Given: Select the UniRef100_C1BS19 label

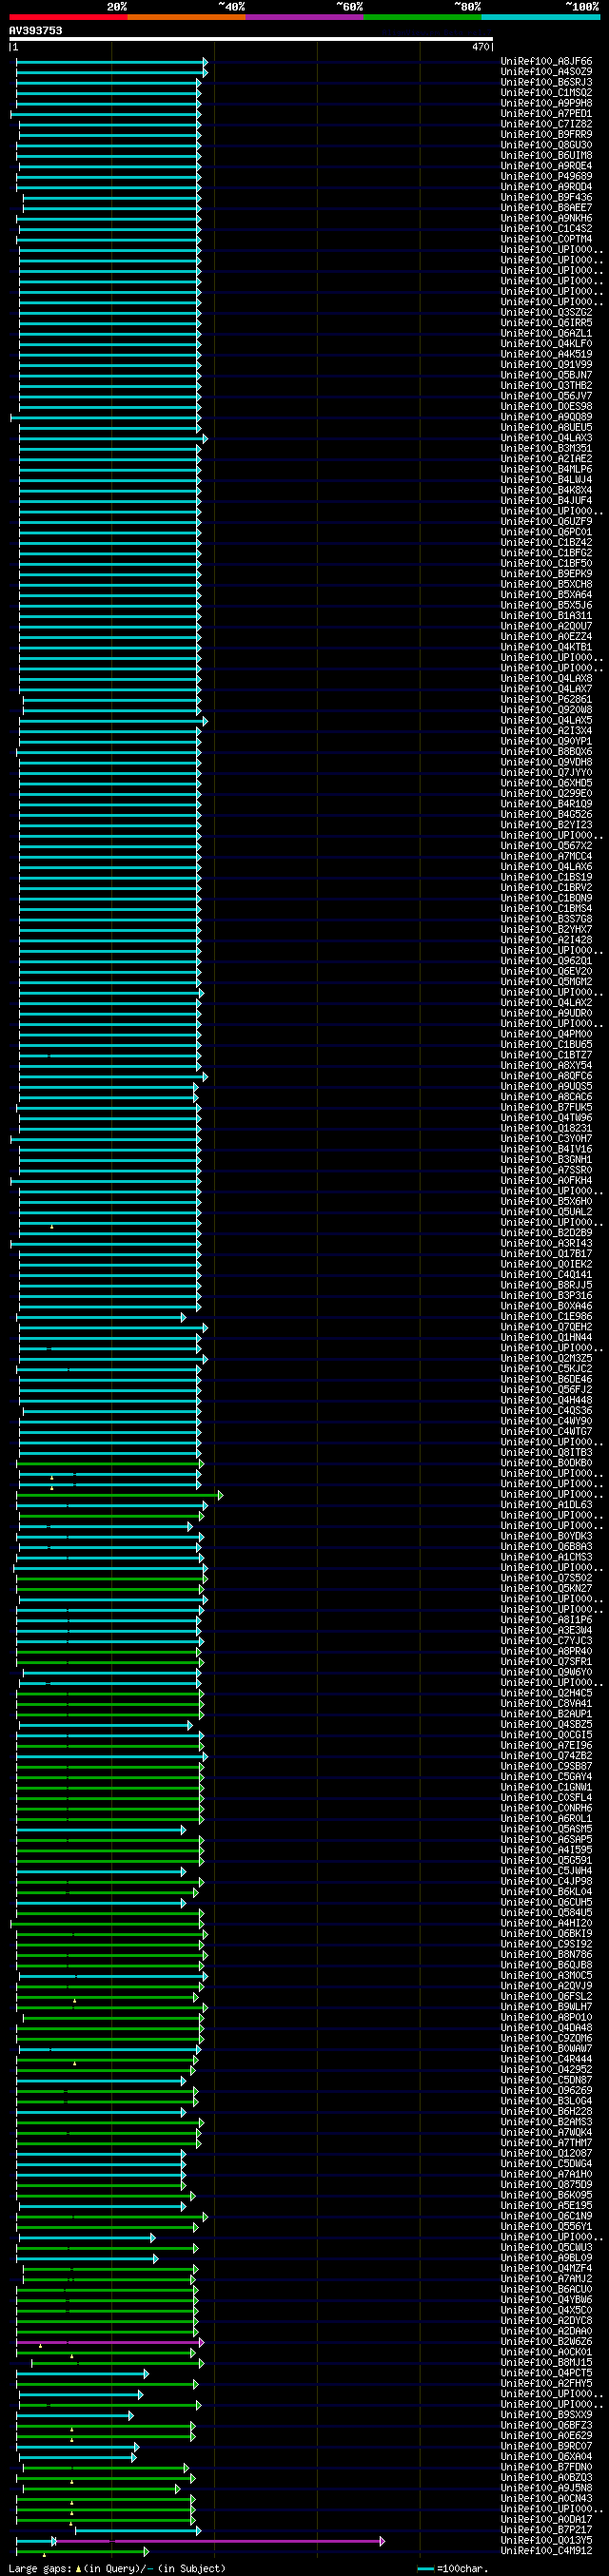Looking at the screenshot, I should (546, 878).
